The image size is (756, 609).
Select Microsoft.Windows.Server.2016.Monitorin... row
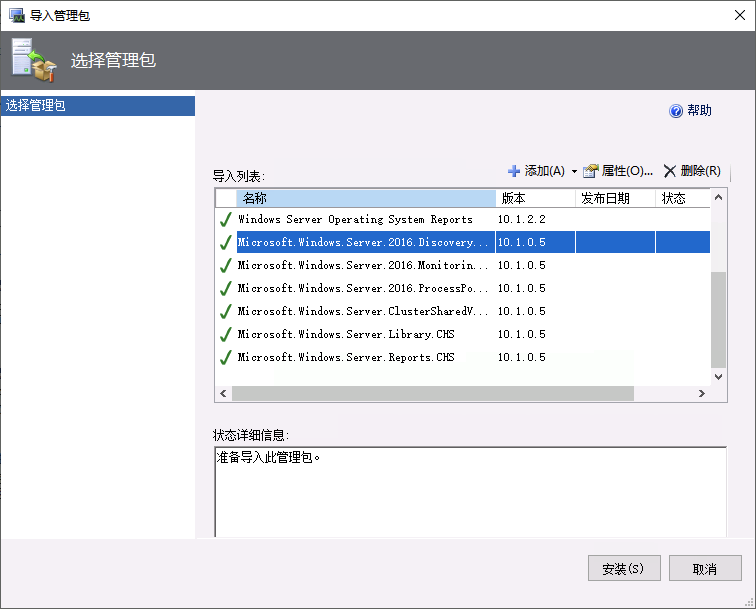(x=463, y=265)
